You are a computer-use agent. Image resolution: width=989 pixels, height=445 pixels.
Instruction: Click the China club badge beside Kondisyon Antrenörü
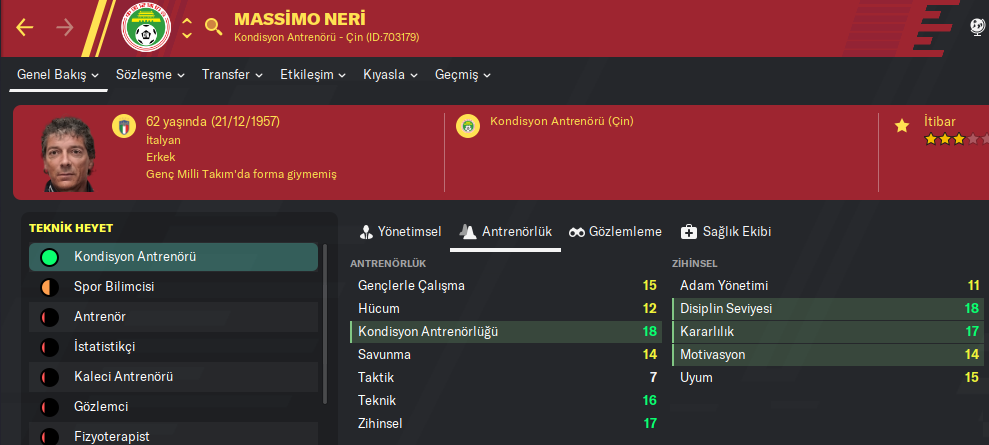[x=466, y=127]
